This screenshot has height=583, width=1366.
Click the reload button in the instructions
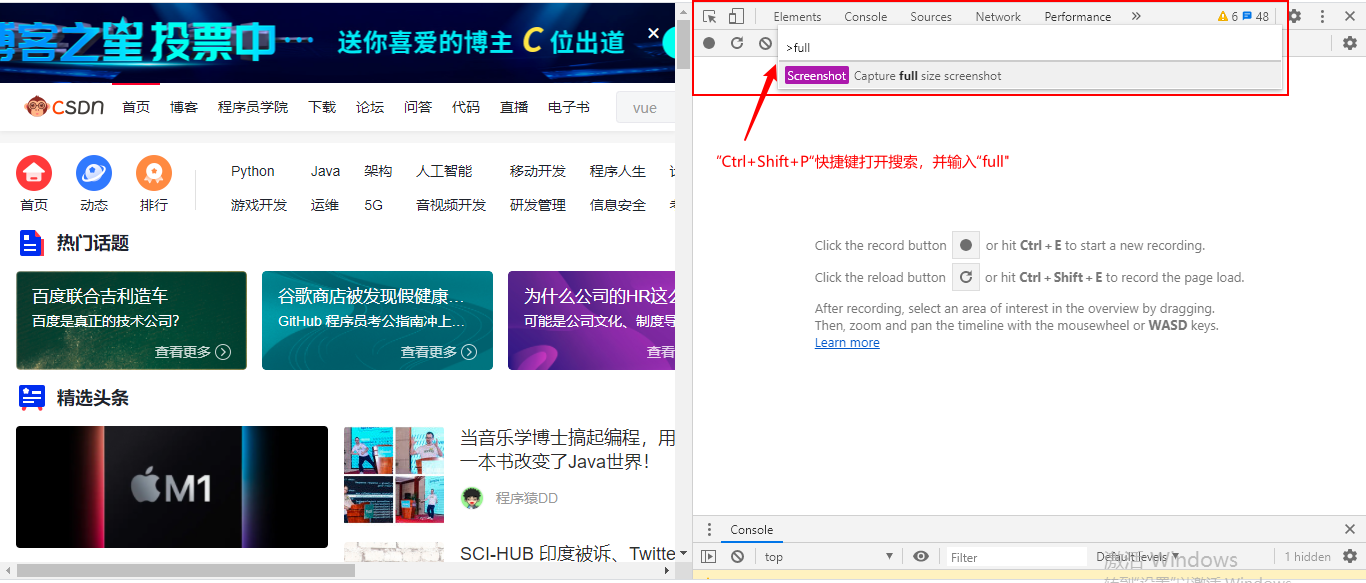[x=965, y=277]
